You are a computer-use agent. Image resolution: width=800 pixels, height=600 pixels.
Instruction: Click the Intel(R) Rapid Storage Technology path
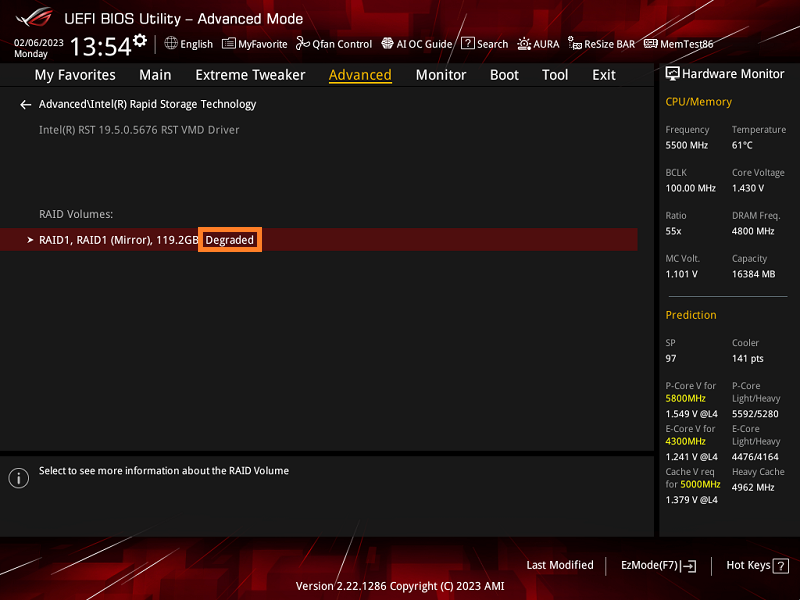(x=147, y=104)
